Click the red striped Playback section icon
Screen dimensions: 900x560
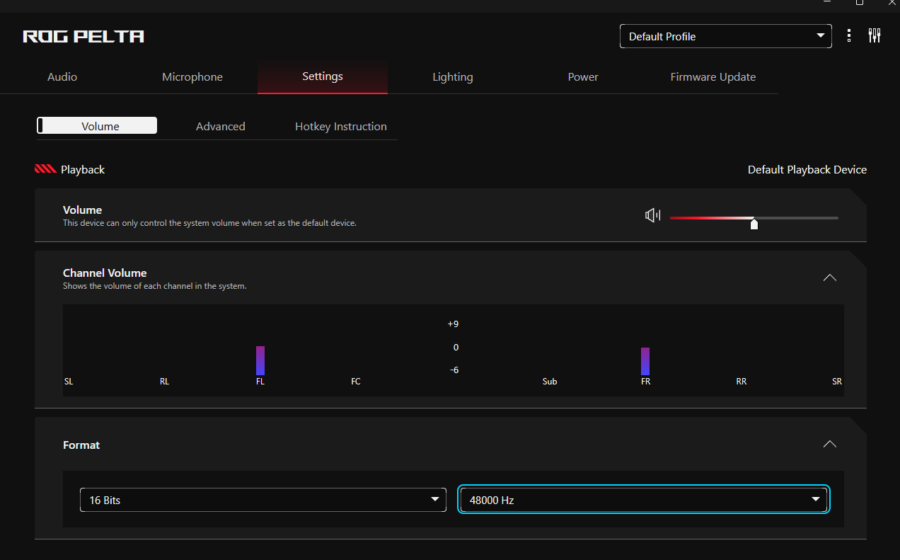[45, 169]
